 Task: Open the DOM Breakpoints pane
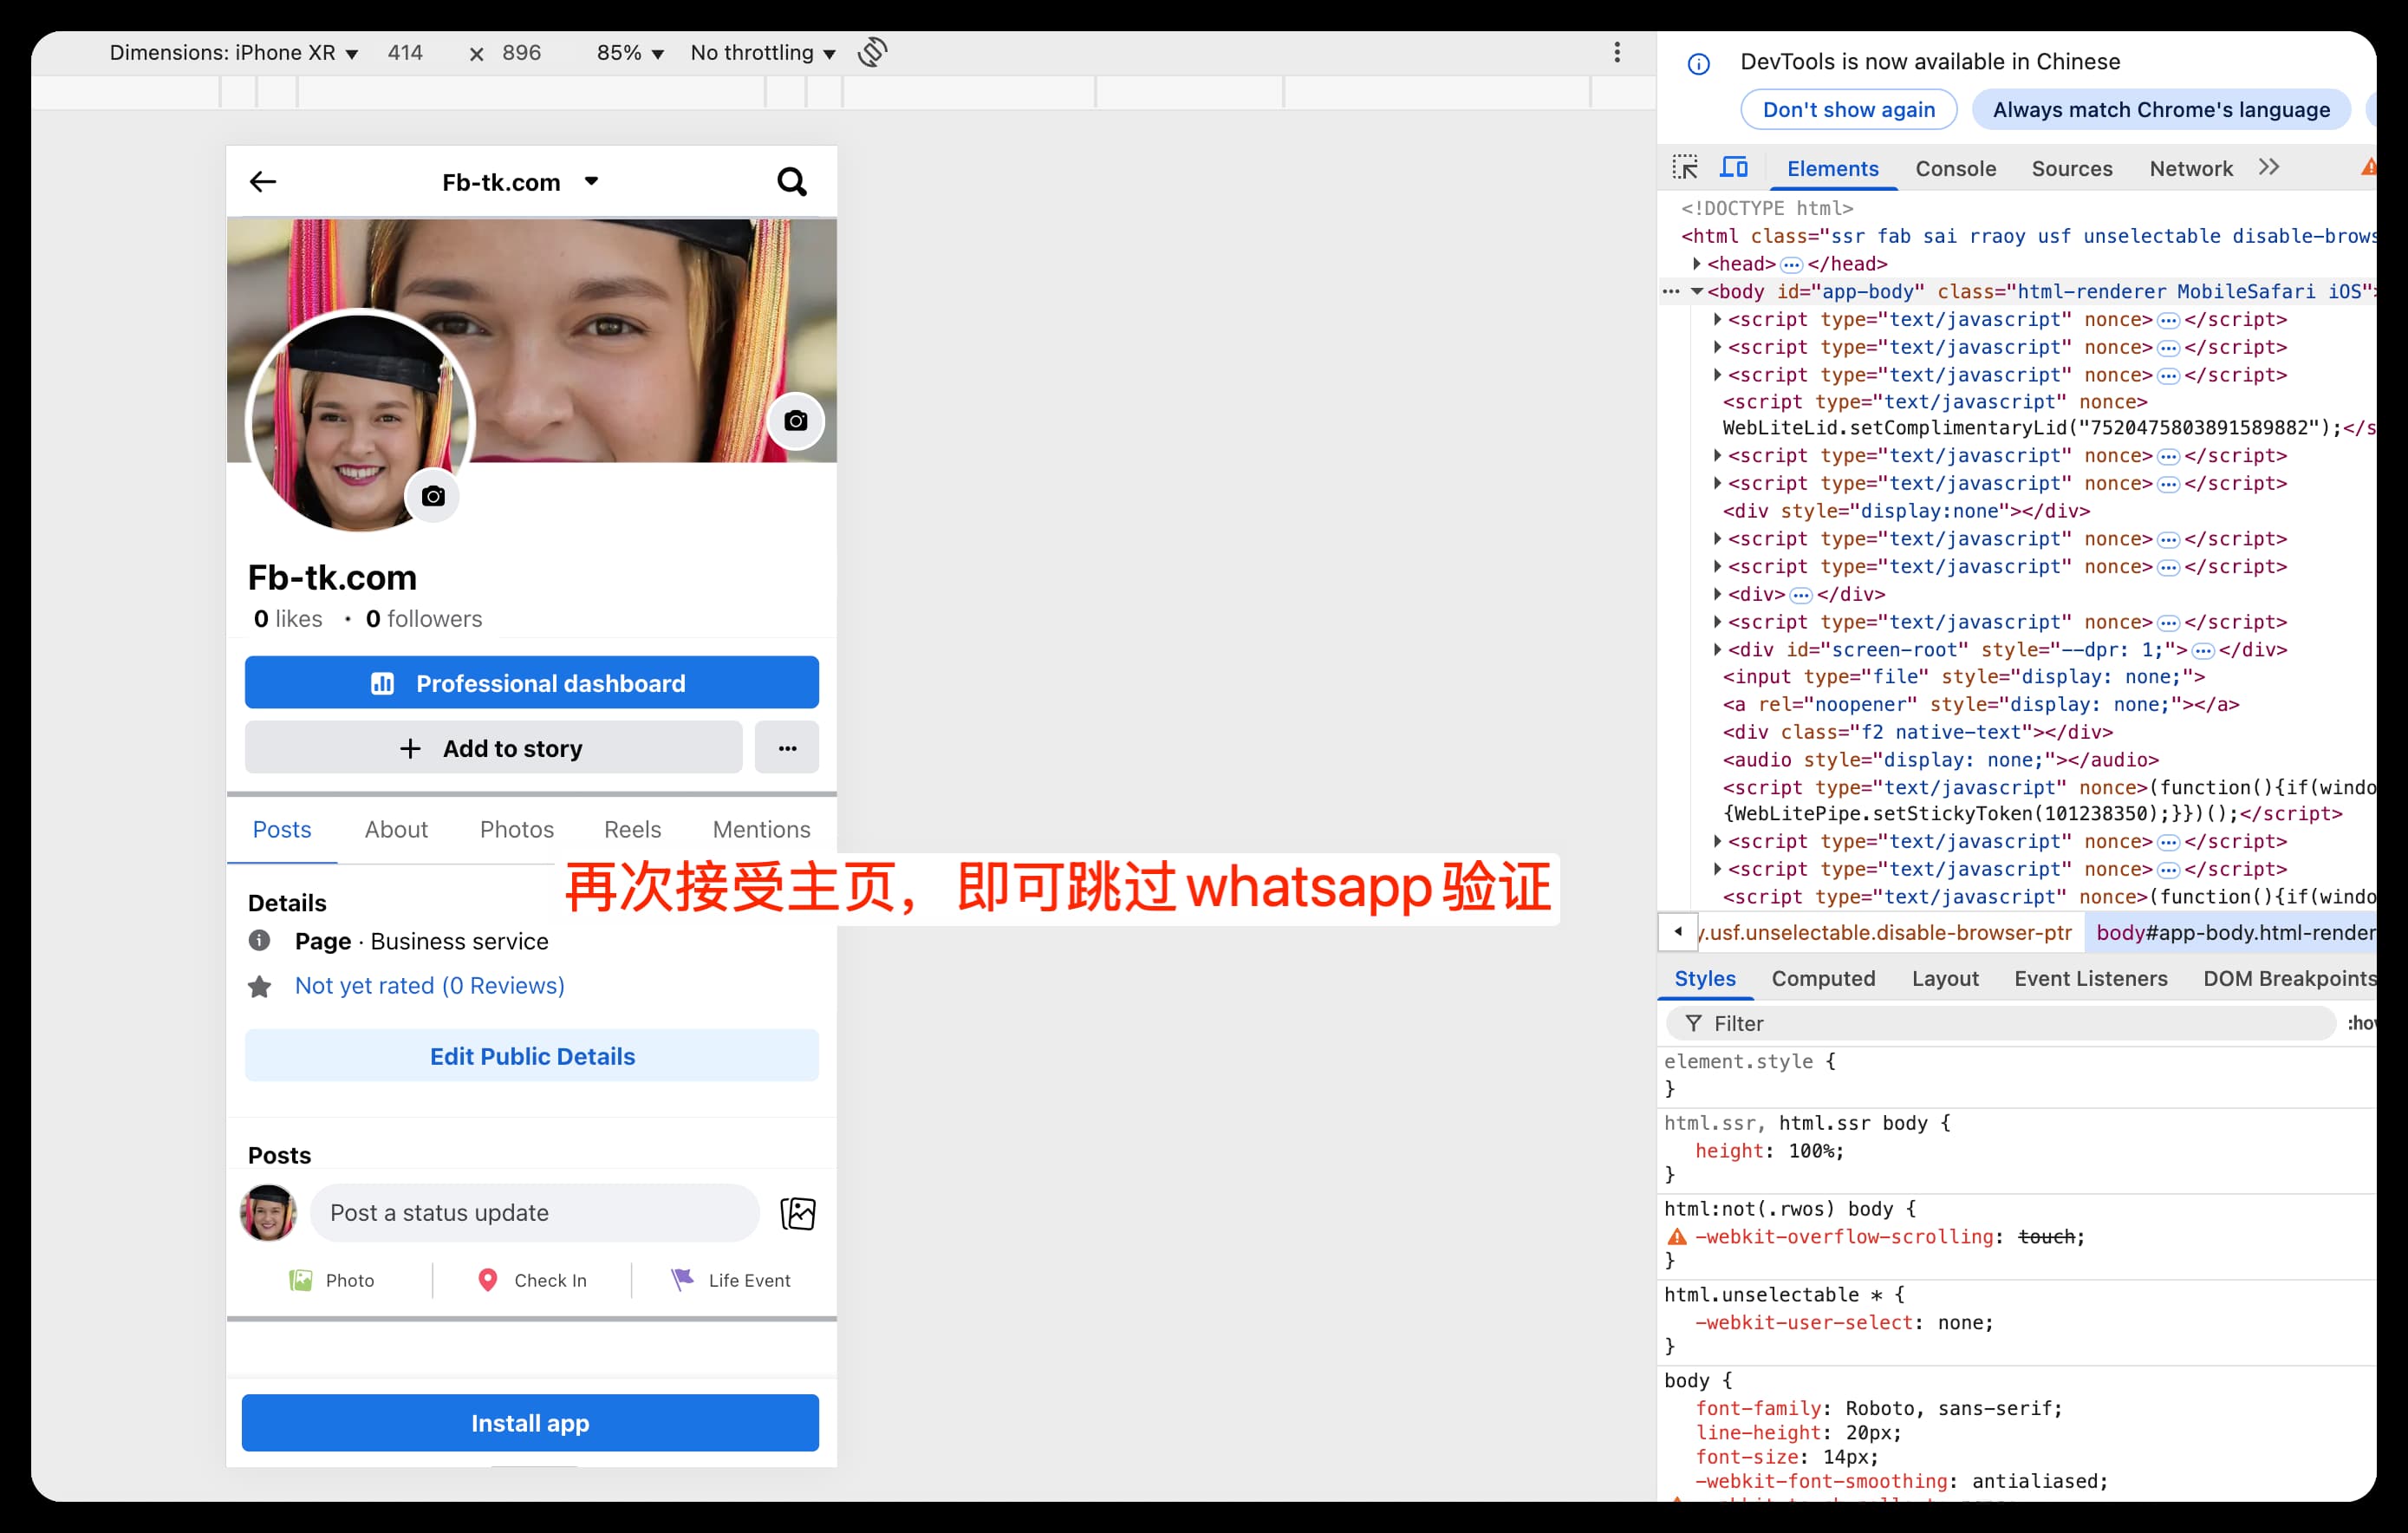tap(2289, 978)
